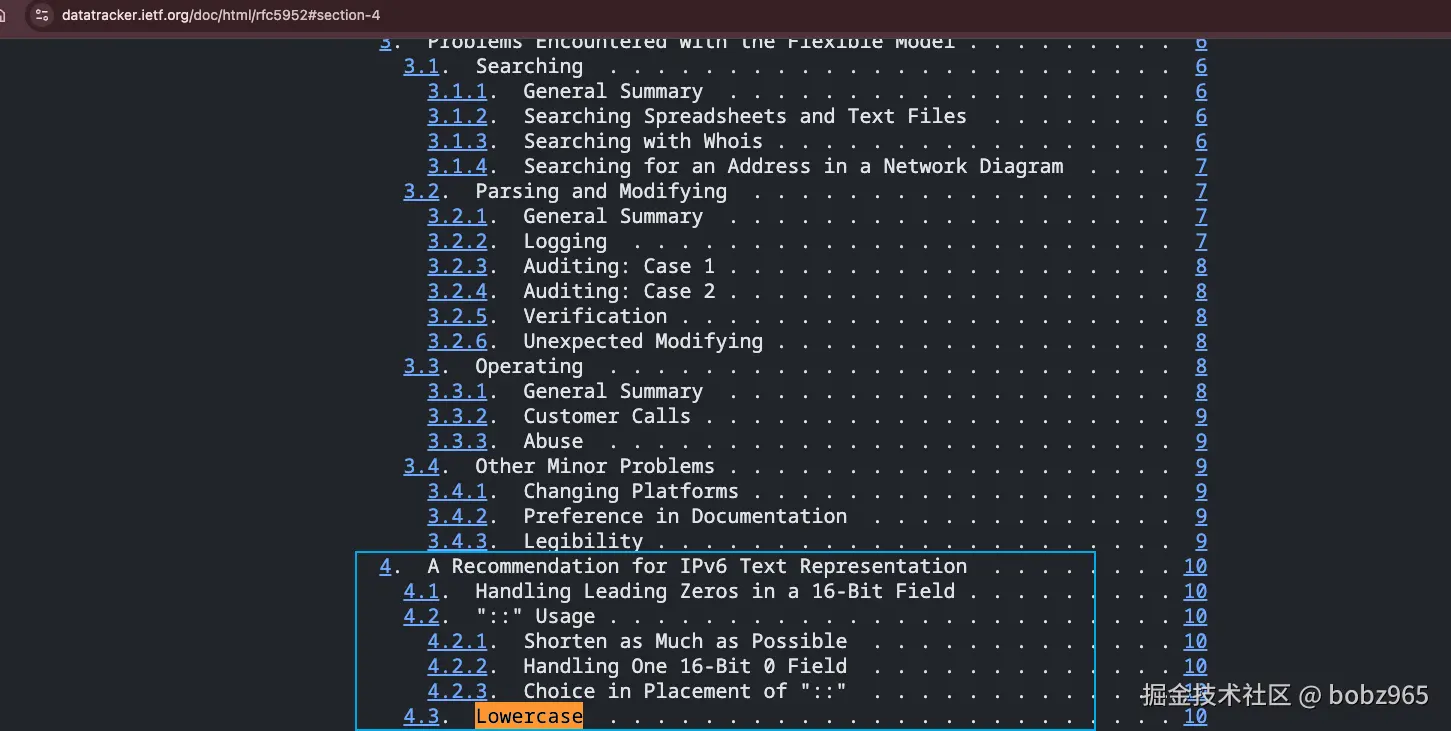Focus the address bar showing datatracker.ietf.org URL
Viewport: 1451px width, 731px height.
tap(220, 15)
